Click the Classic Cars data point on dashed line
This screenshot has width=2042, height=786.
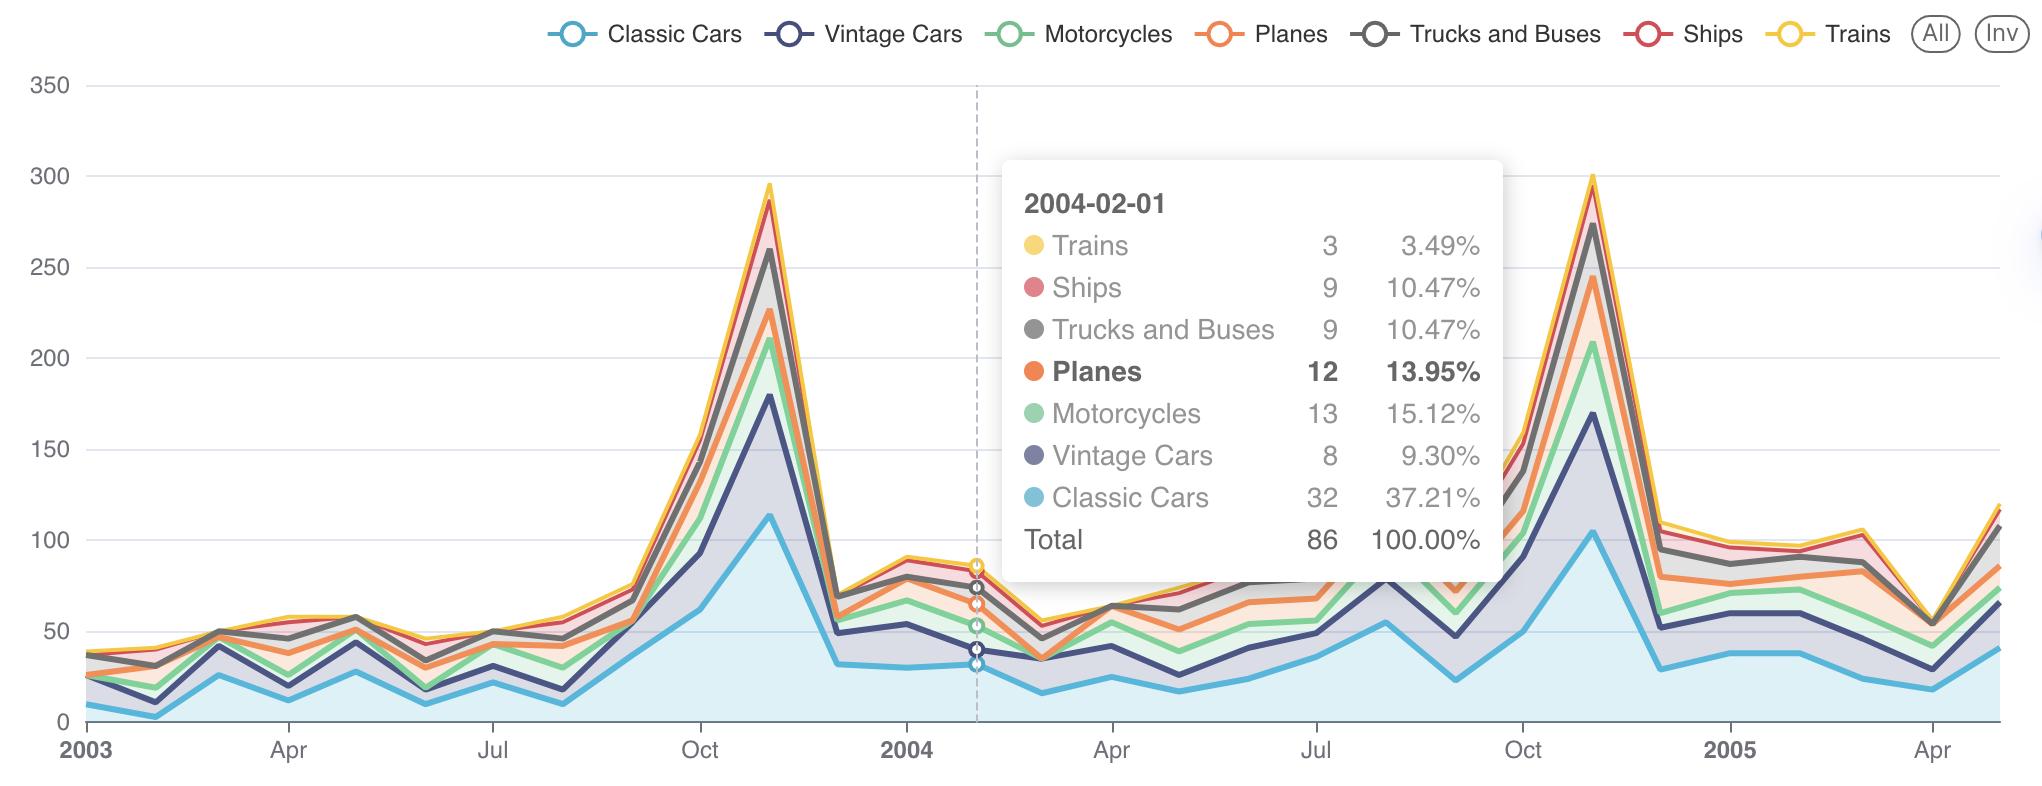[x=977, y=664]
